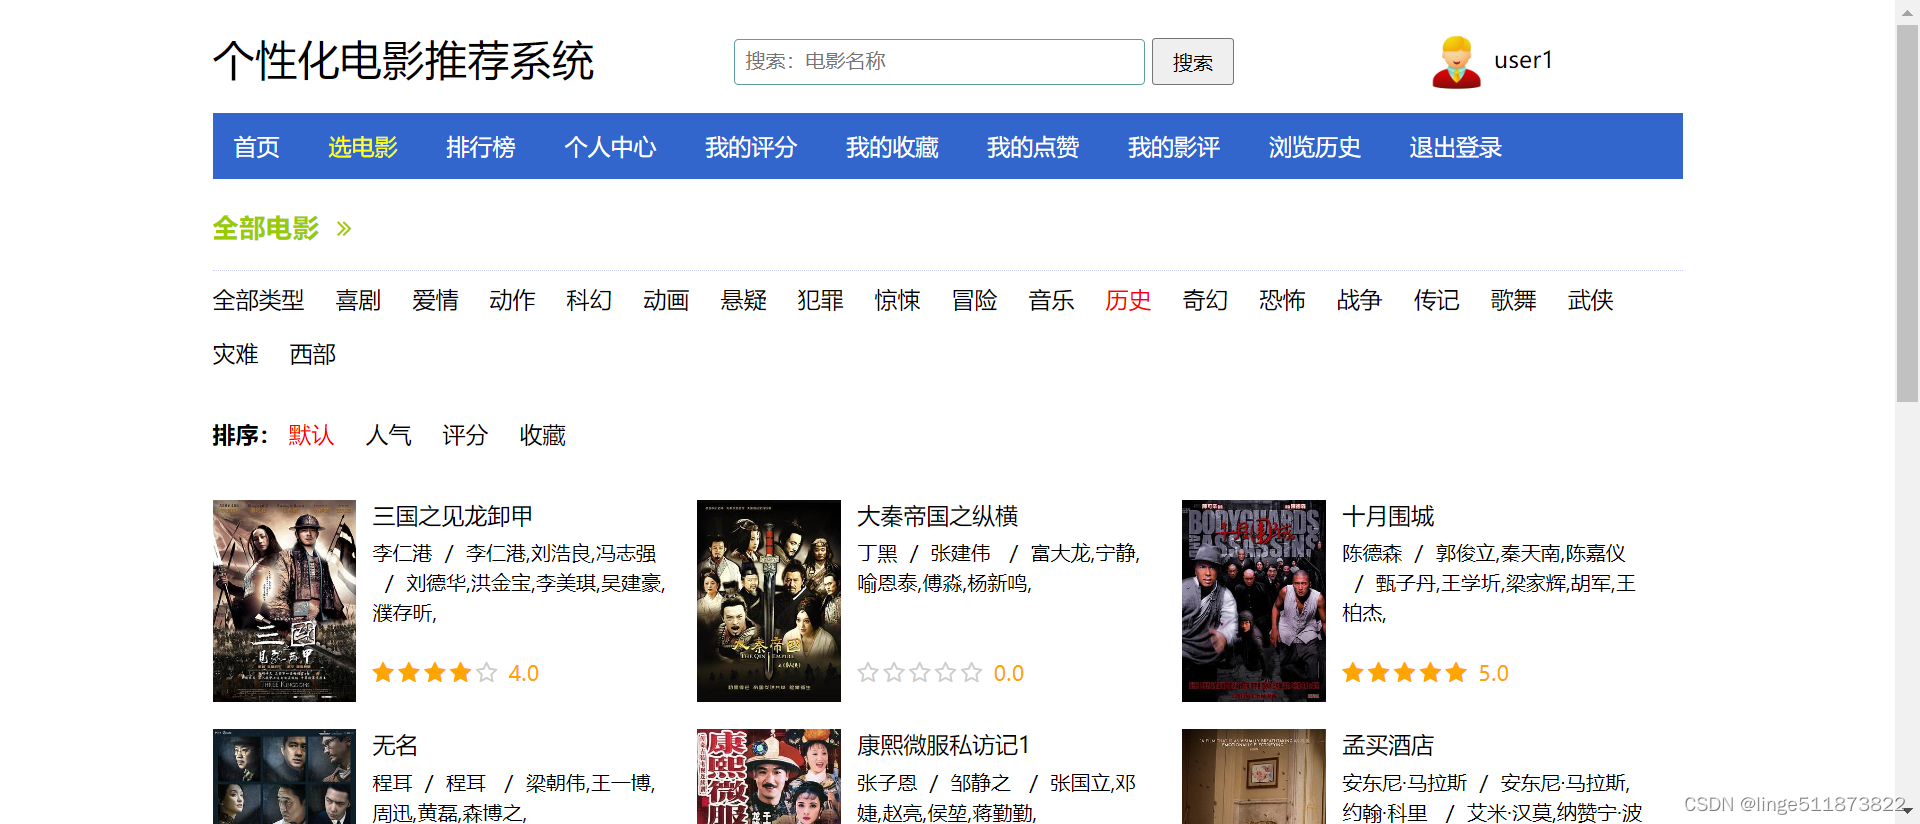Filter movies by 西部 genre
Screen dimensions: 1920x824
click(x=313, y=354)
